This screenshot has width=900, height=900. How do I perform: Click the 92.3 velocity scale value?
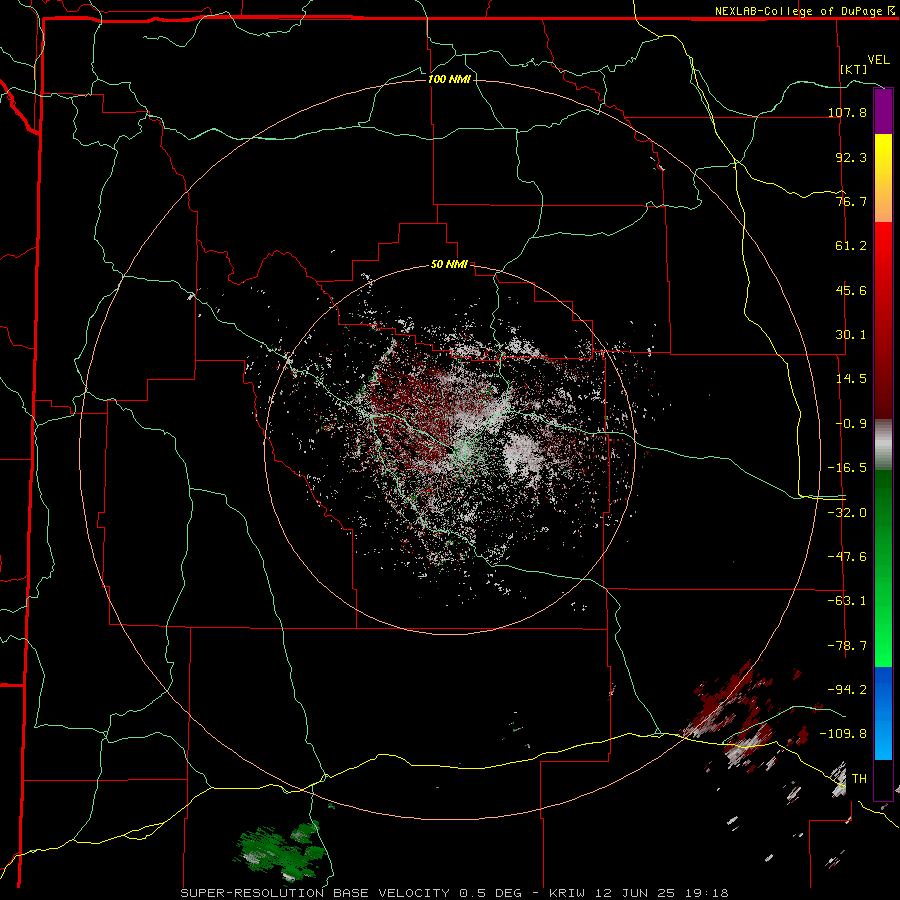click(851, 157)
